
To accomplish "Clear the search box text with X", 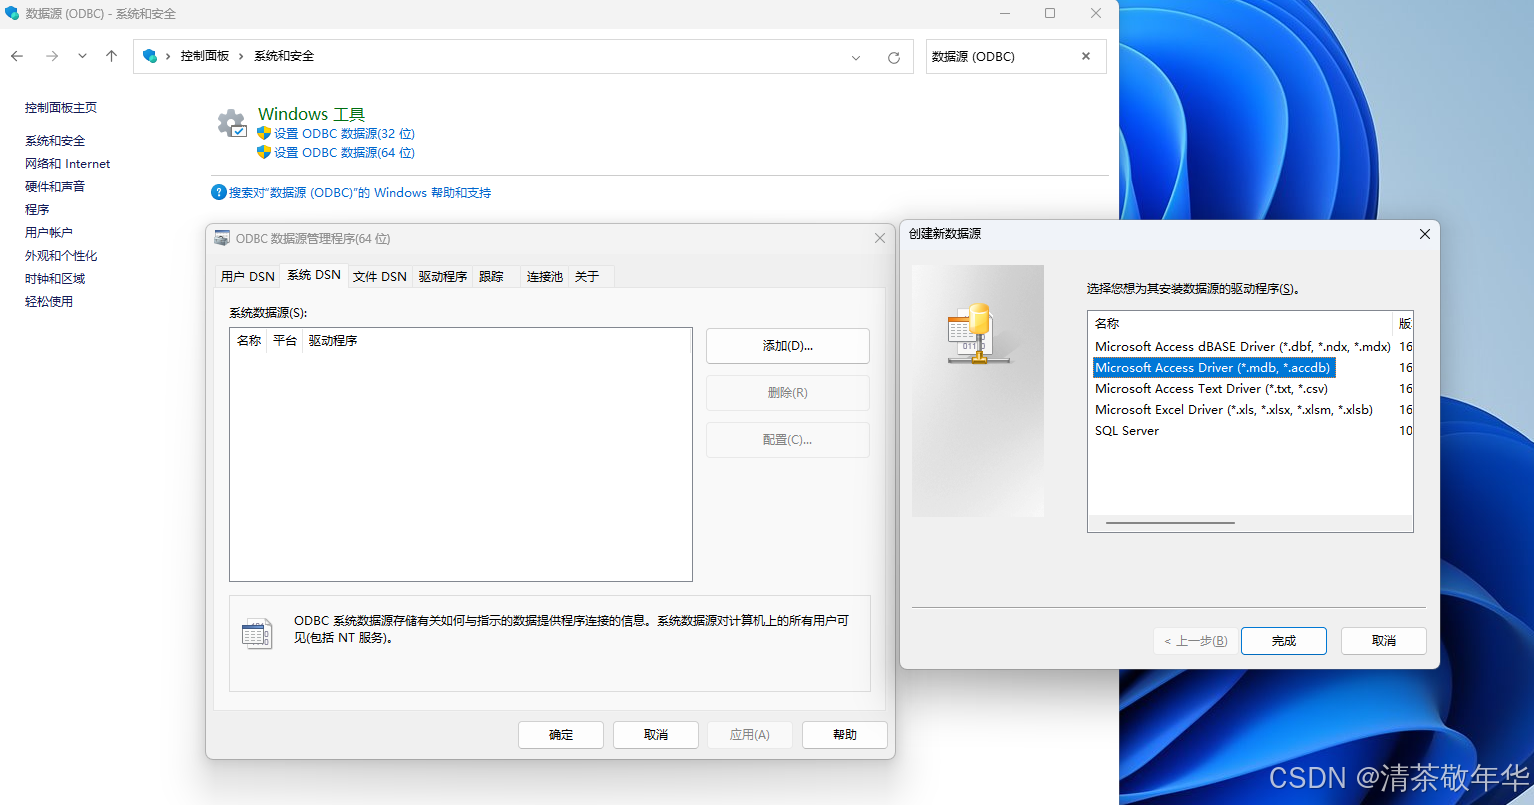I will tap(1086, 56).
